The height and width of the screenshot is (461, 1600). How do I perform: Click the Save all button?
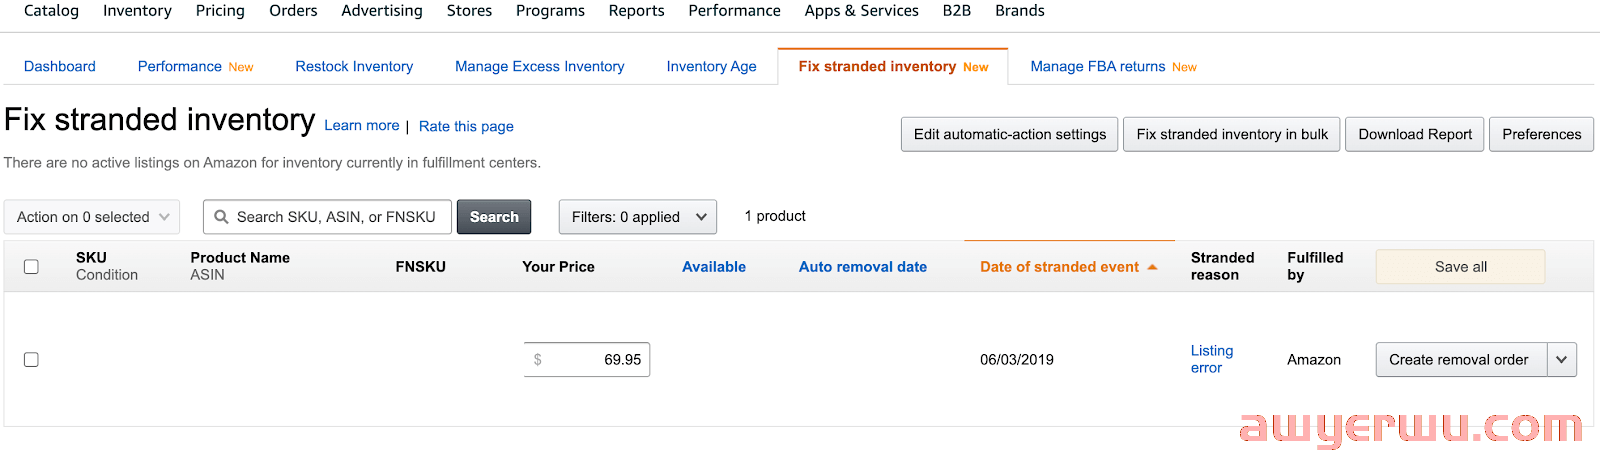pos(1460,267)
